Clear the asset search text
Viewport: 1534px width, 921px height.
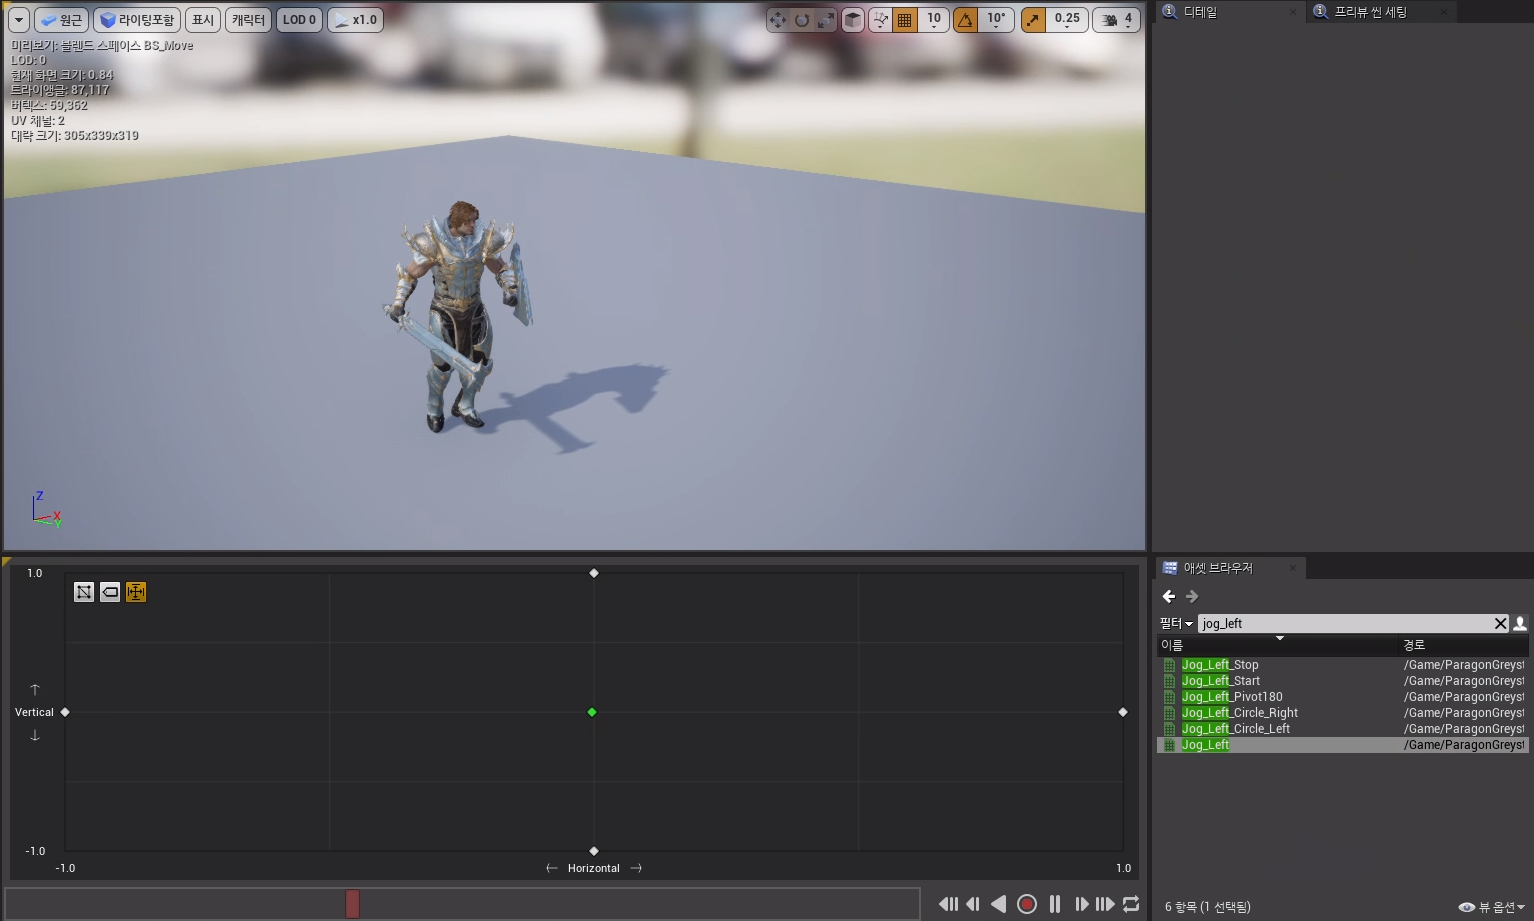coord(1500,623)
